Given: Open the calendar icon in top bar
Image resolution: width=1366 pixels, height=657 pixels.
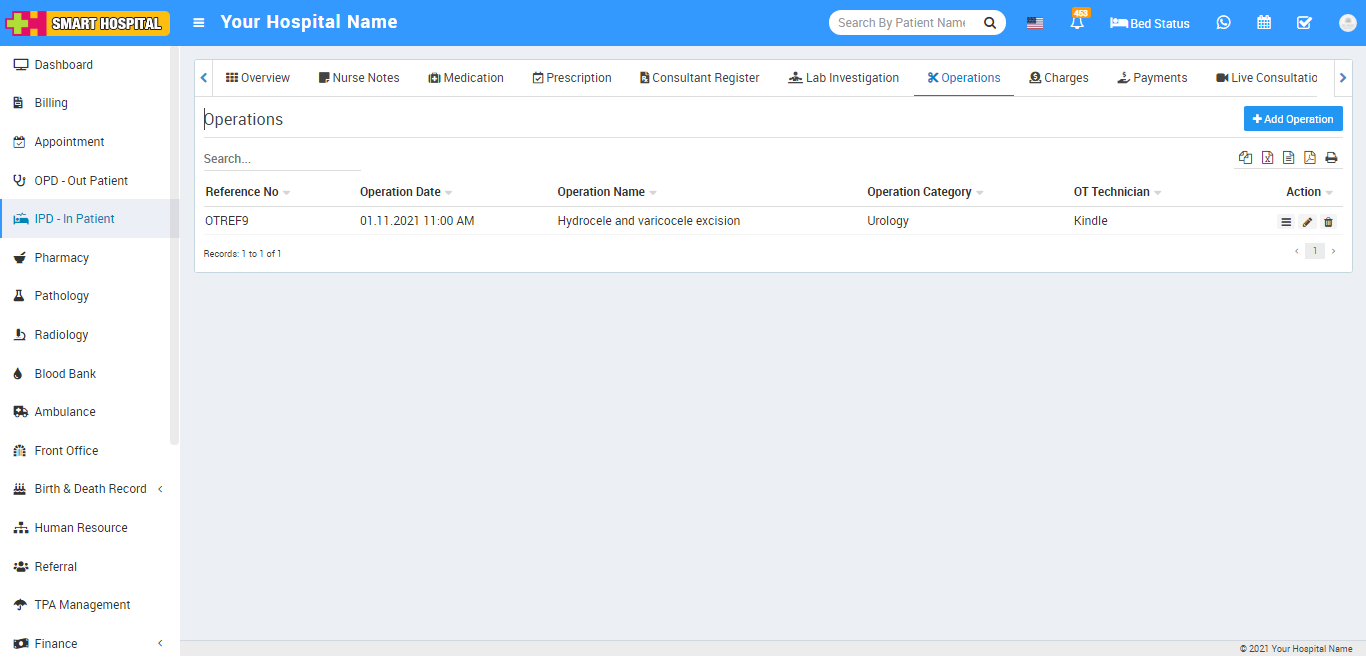Looking at the screenshot, I should click(x=1264, y=23).
